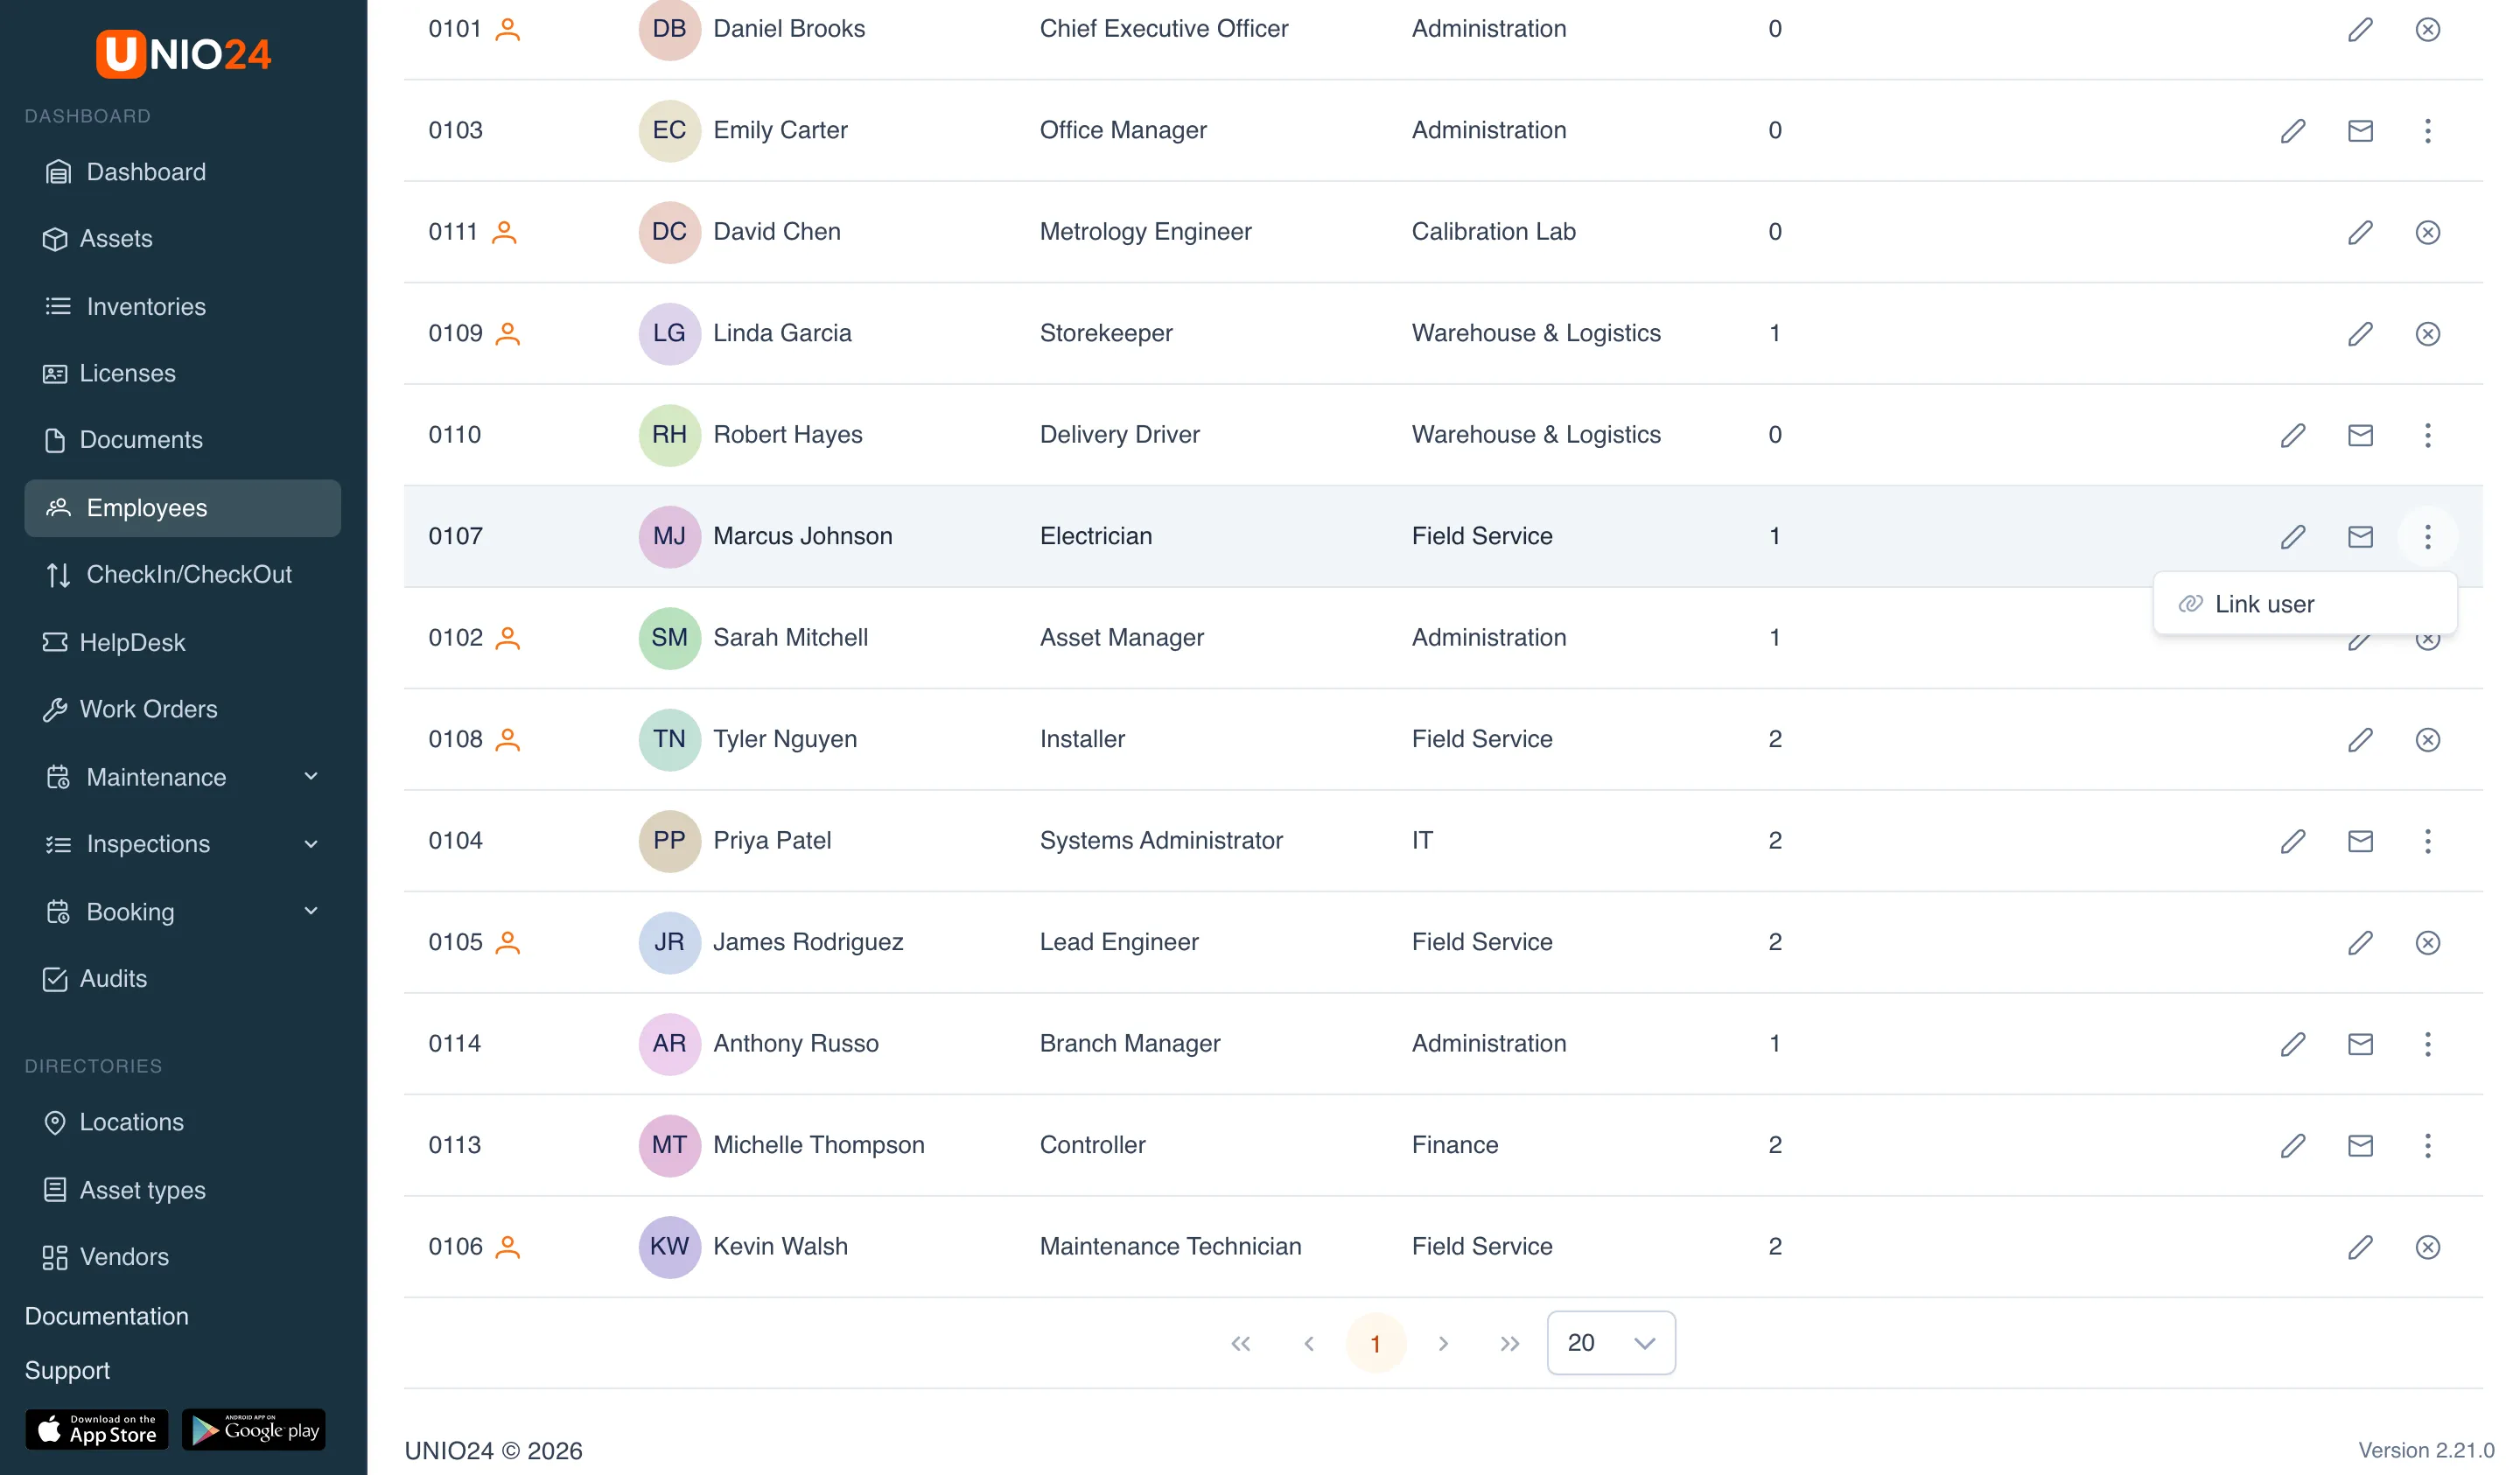Open Locations directory
Viewport: 2520px width, 1475px height.
(x=183, y=1122)
